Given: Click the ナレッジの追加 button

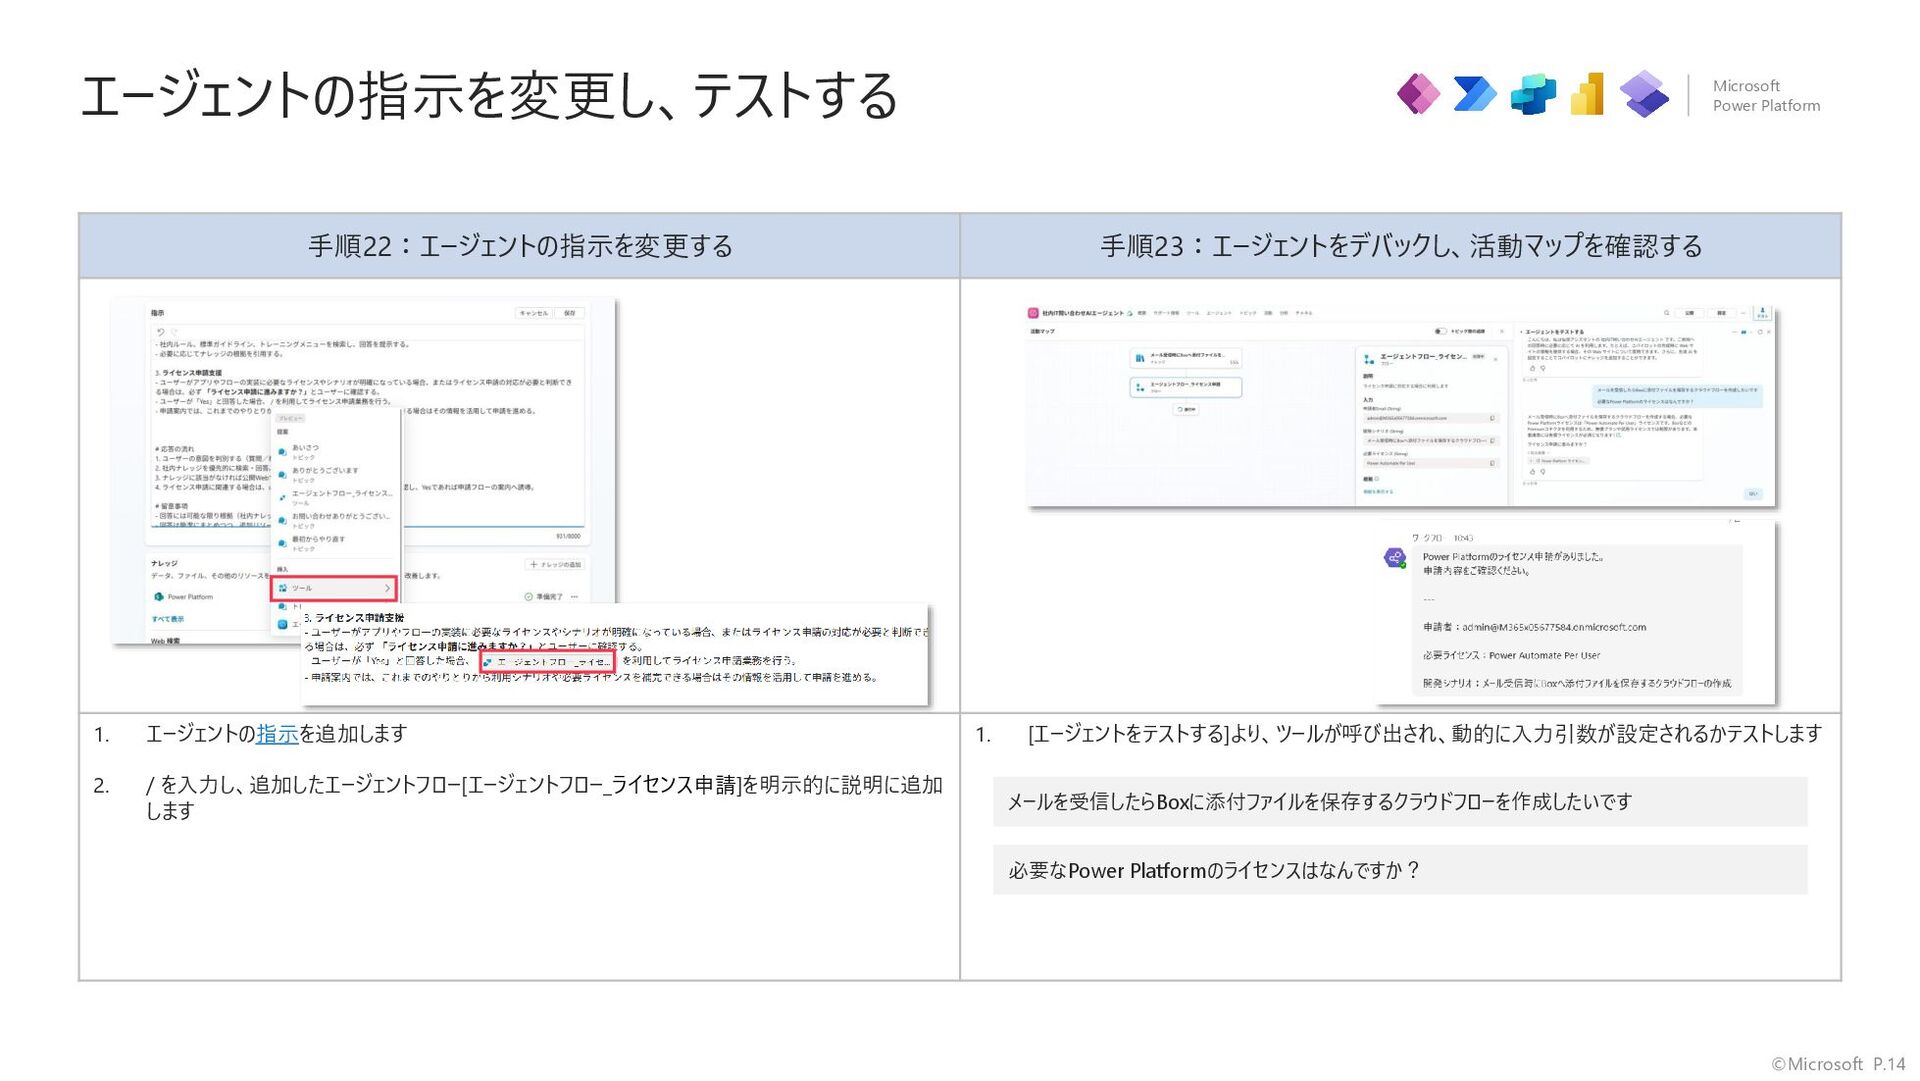Looking at the screenshot, I should pos(555,565).
